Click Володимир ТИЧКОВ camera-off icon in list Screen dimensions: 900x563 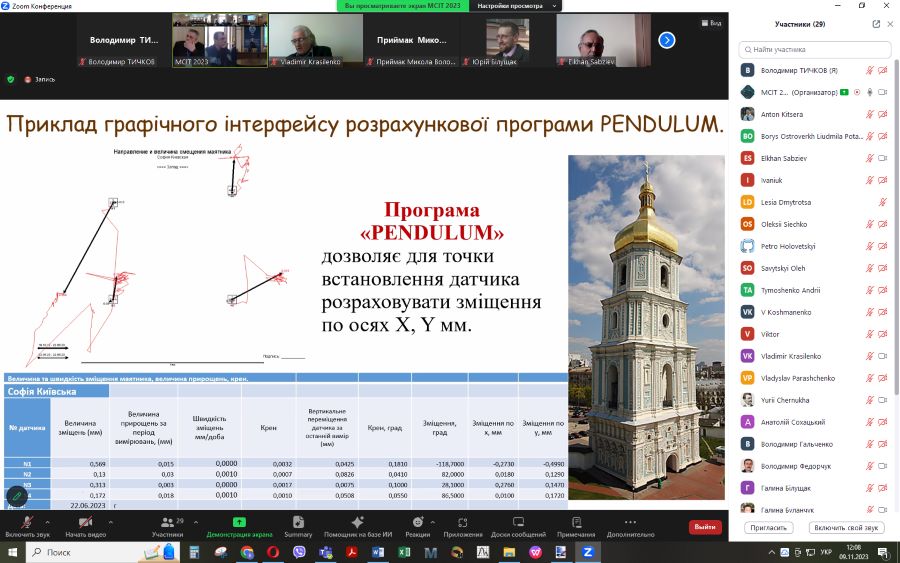pos(883,70)
